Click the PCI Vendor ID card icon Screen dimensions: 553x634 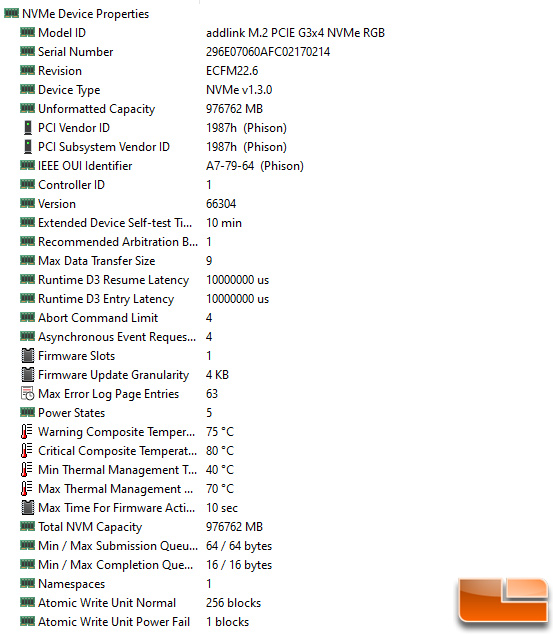(x=27, y=128)
